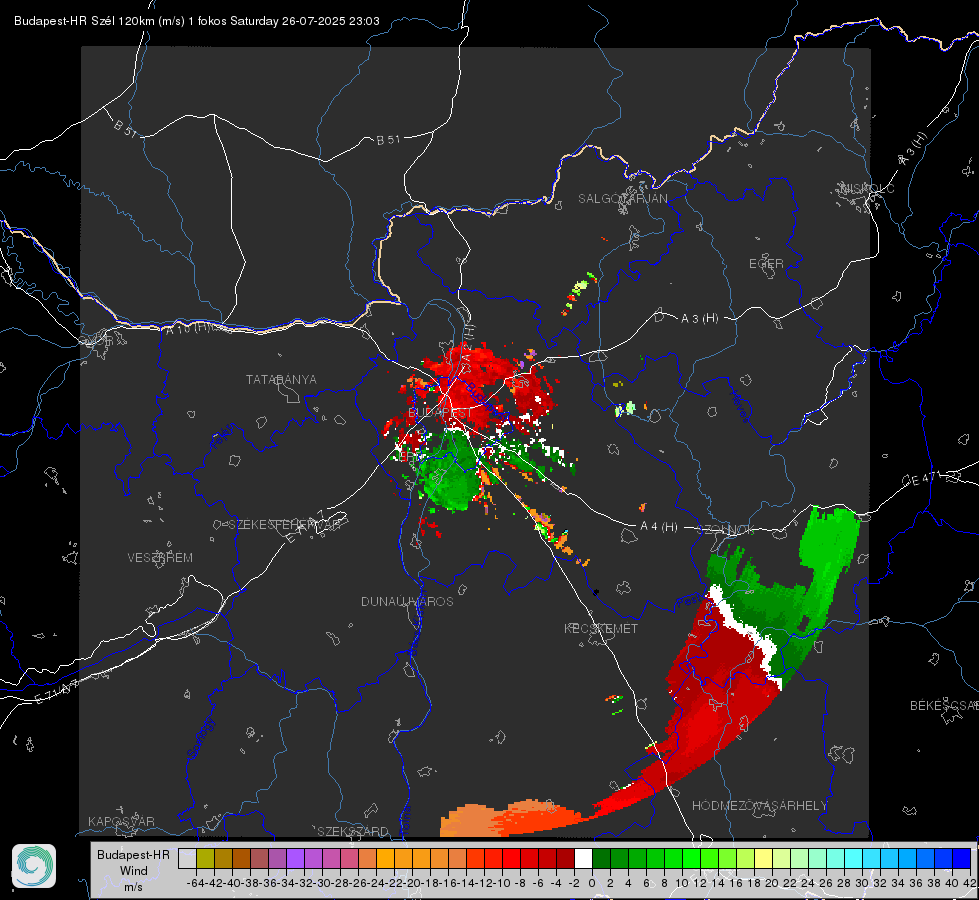Click the BUDAPEST city label

point(440,413)
